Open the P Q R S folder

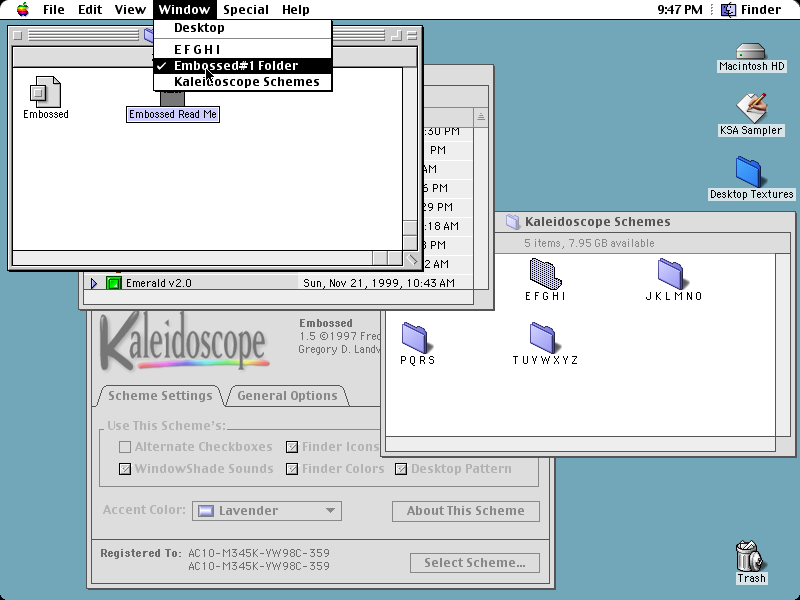(415, 337)
